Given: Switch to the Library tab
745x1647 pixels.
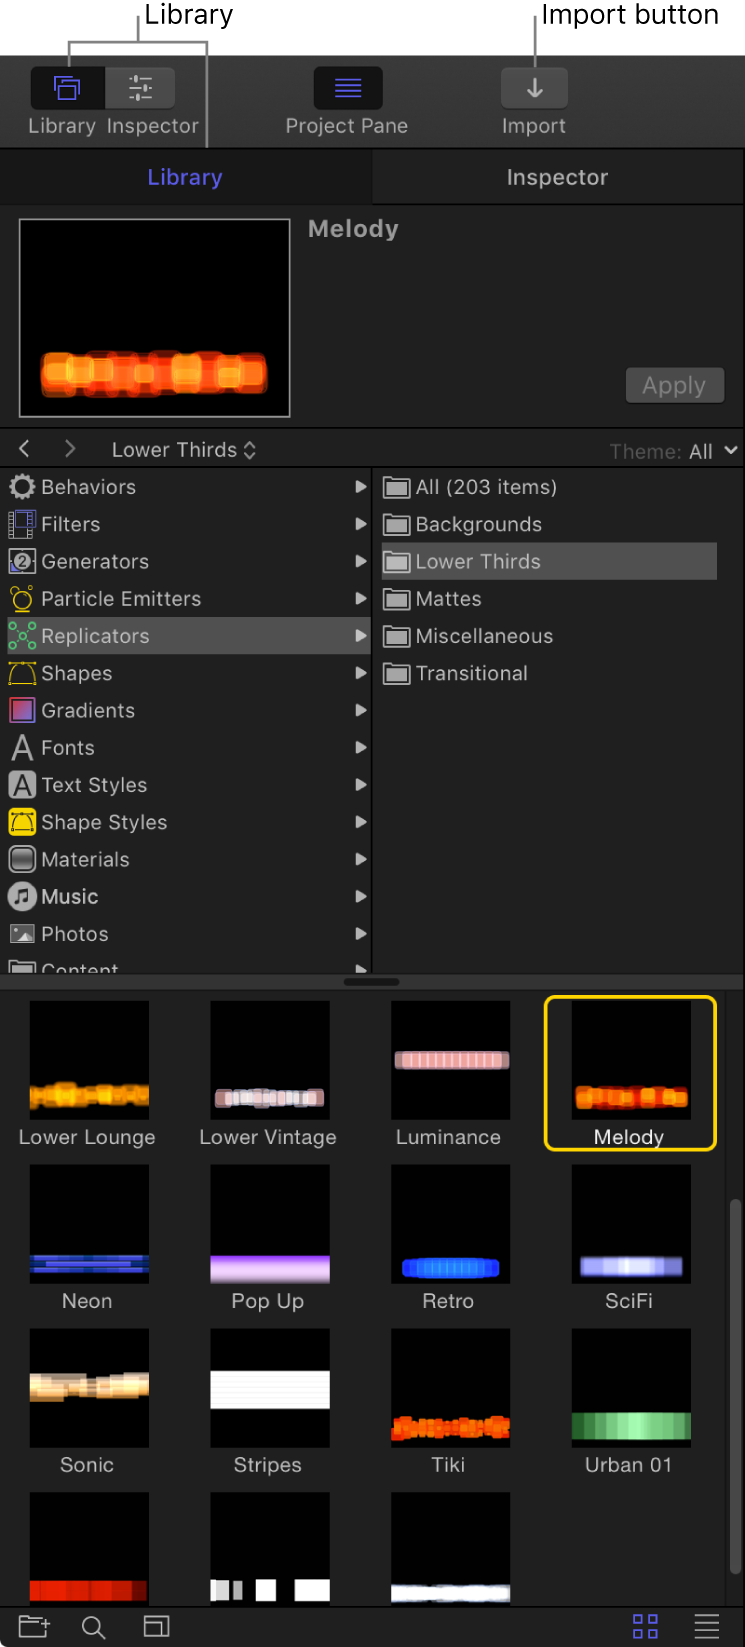Looking at the screenshot, I should click(x=185, y=178).
